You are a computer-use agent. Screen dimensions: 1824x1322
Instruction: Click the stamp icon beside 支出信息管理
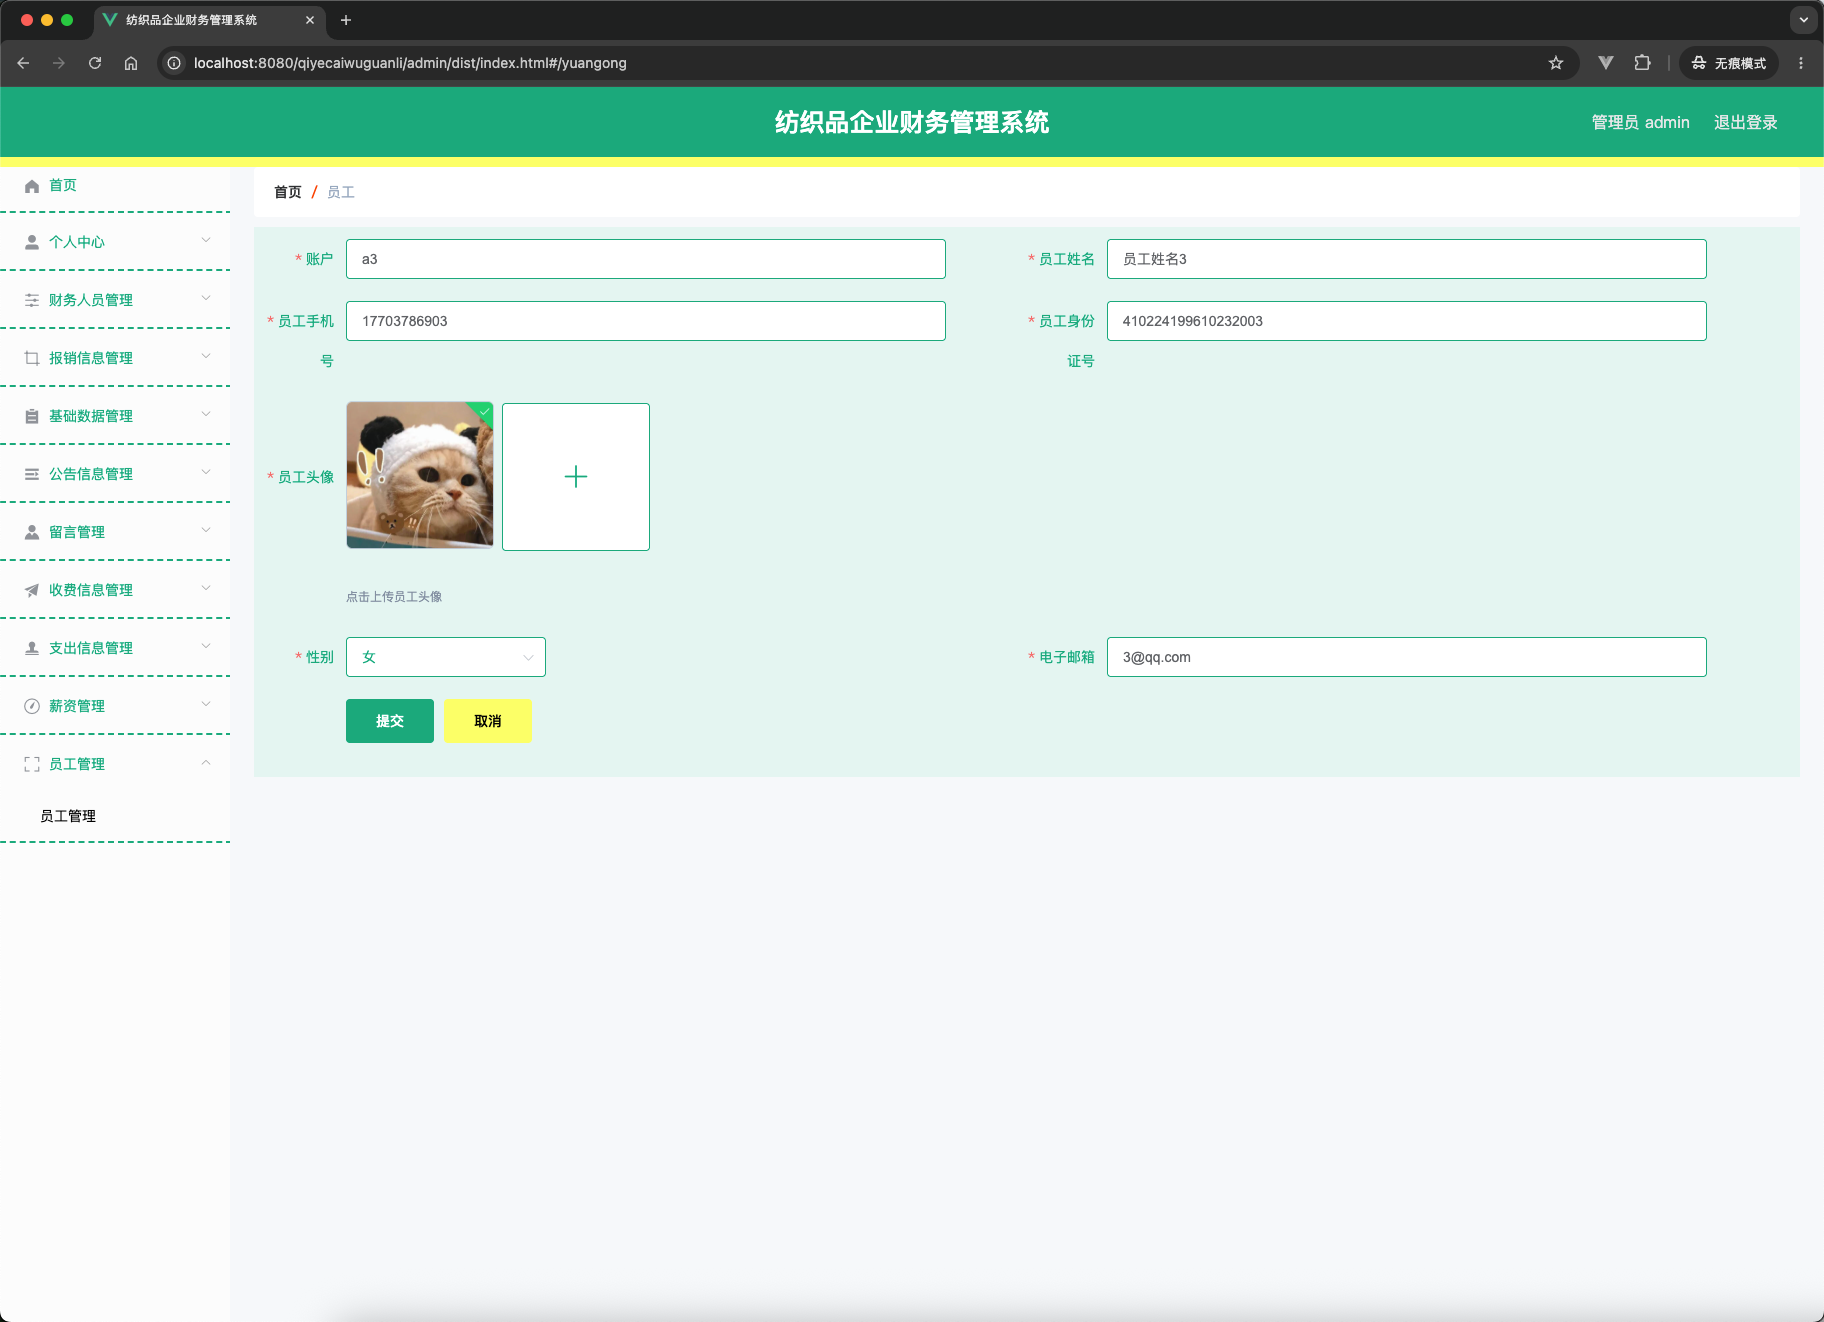point(32,648)
